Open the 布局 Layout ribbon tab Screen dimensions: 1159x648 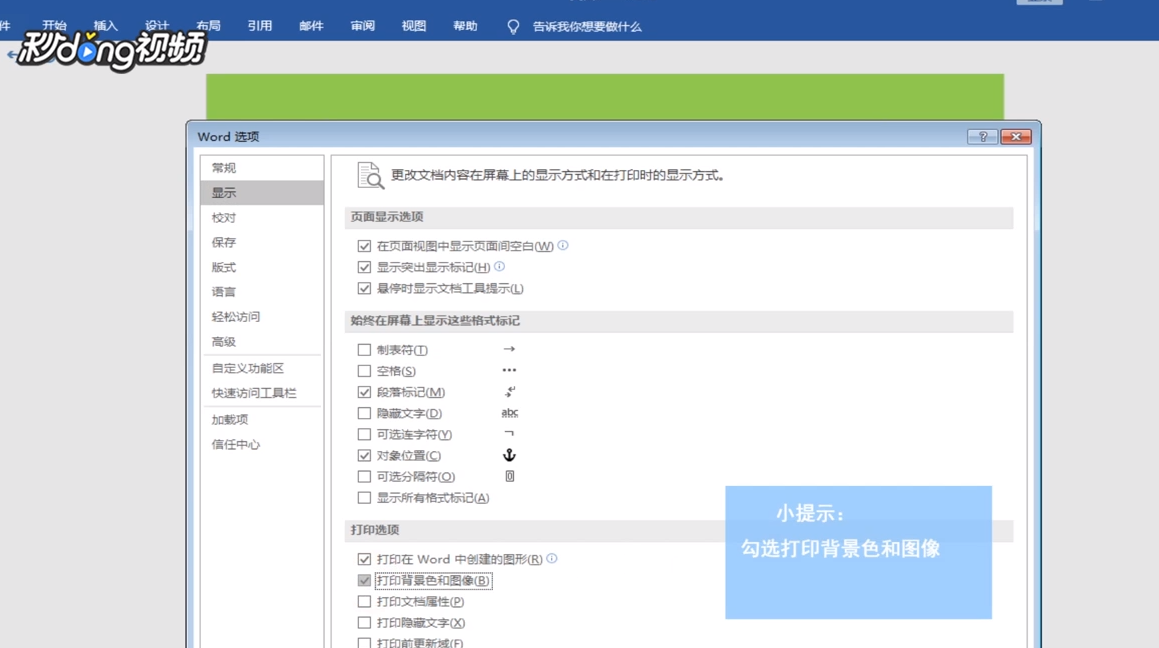tap(208, 26)
